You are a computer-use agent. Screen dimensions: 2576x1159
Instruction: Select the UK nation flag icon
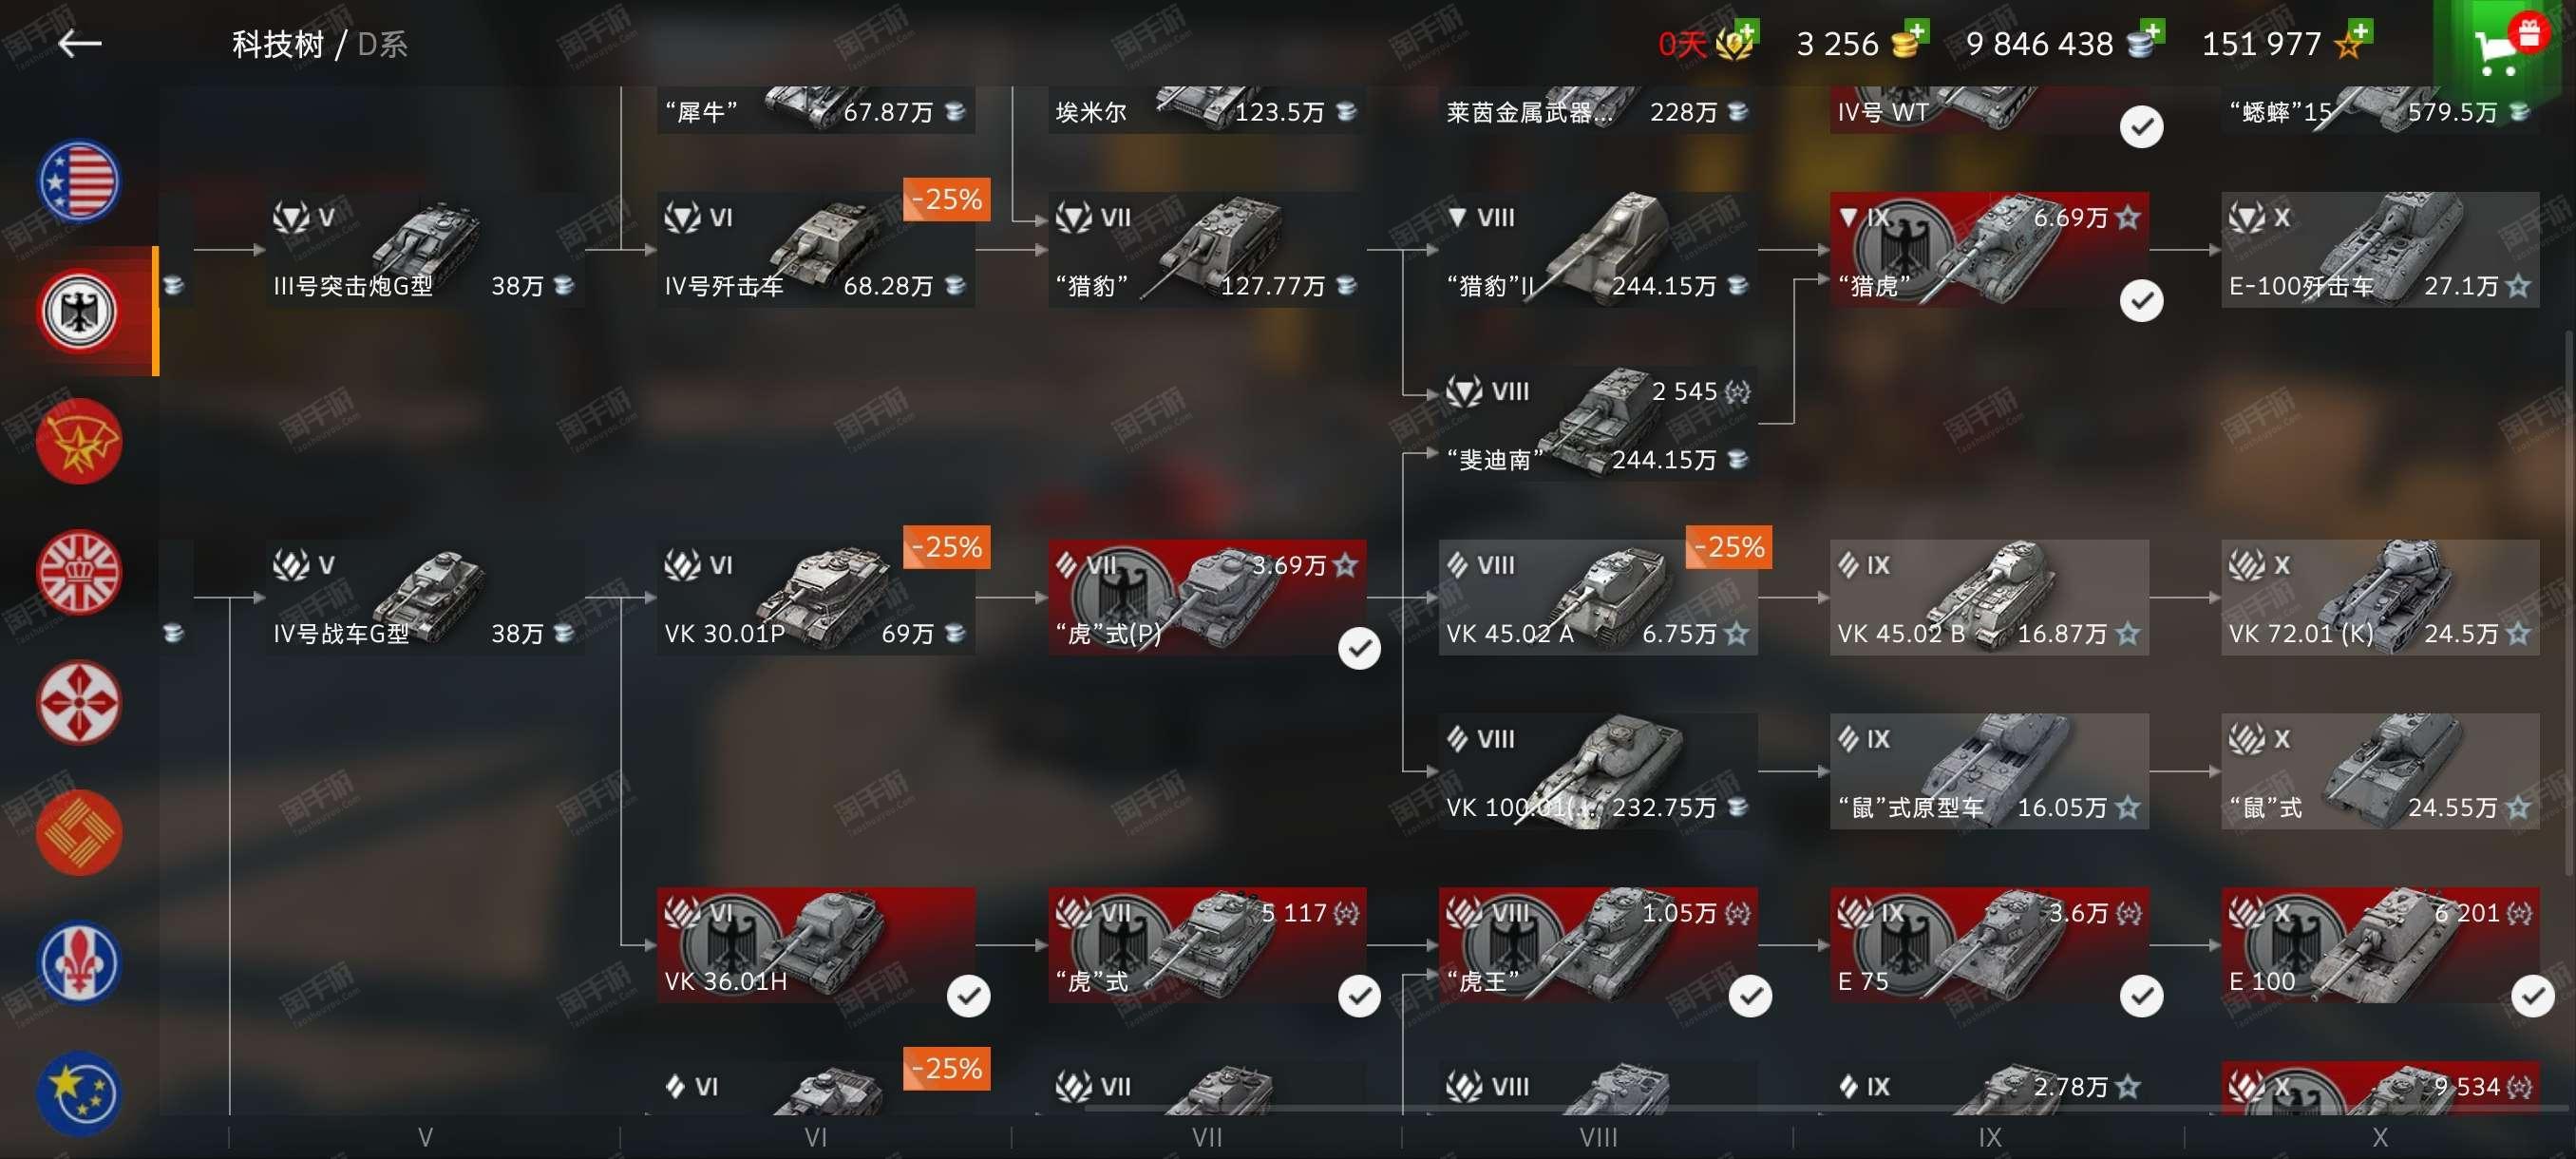click(79, 572)
